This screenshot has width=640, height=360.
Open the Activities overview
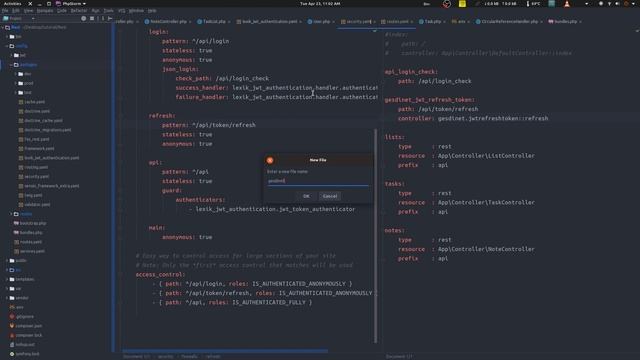click(x=13, y=4)
